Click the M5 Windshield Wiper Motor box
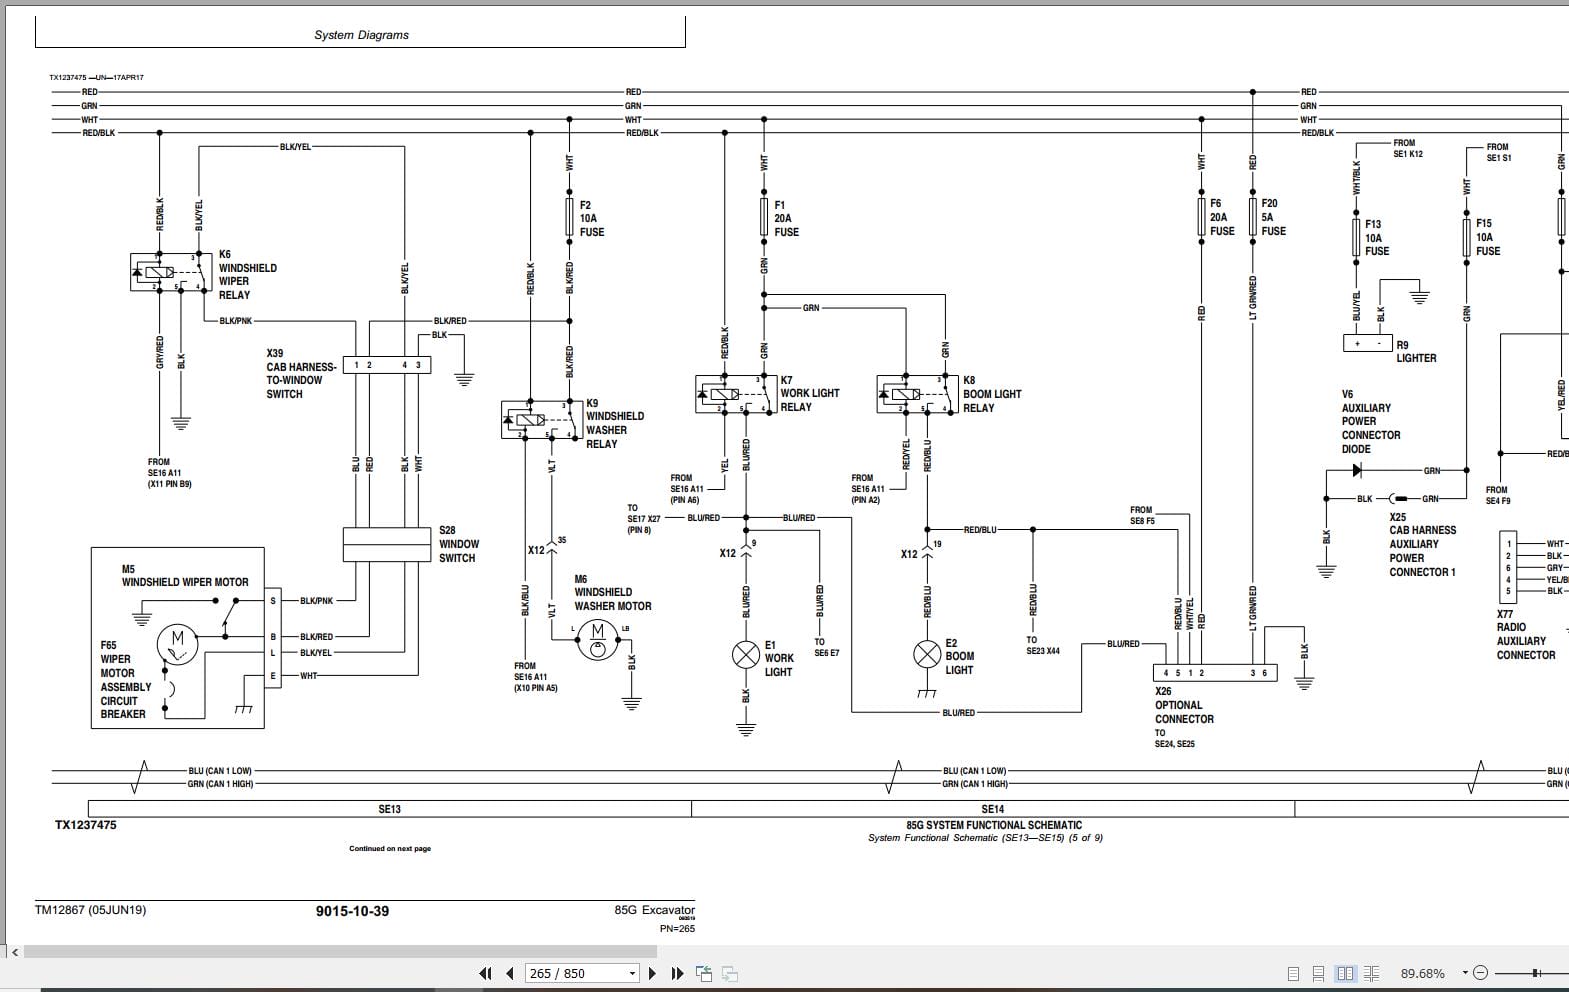 tap(178, 637)
